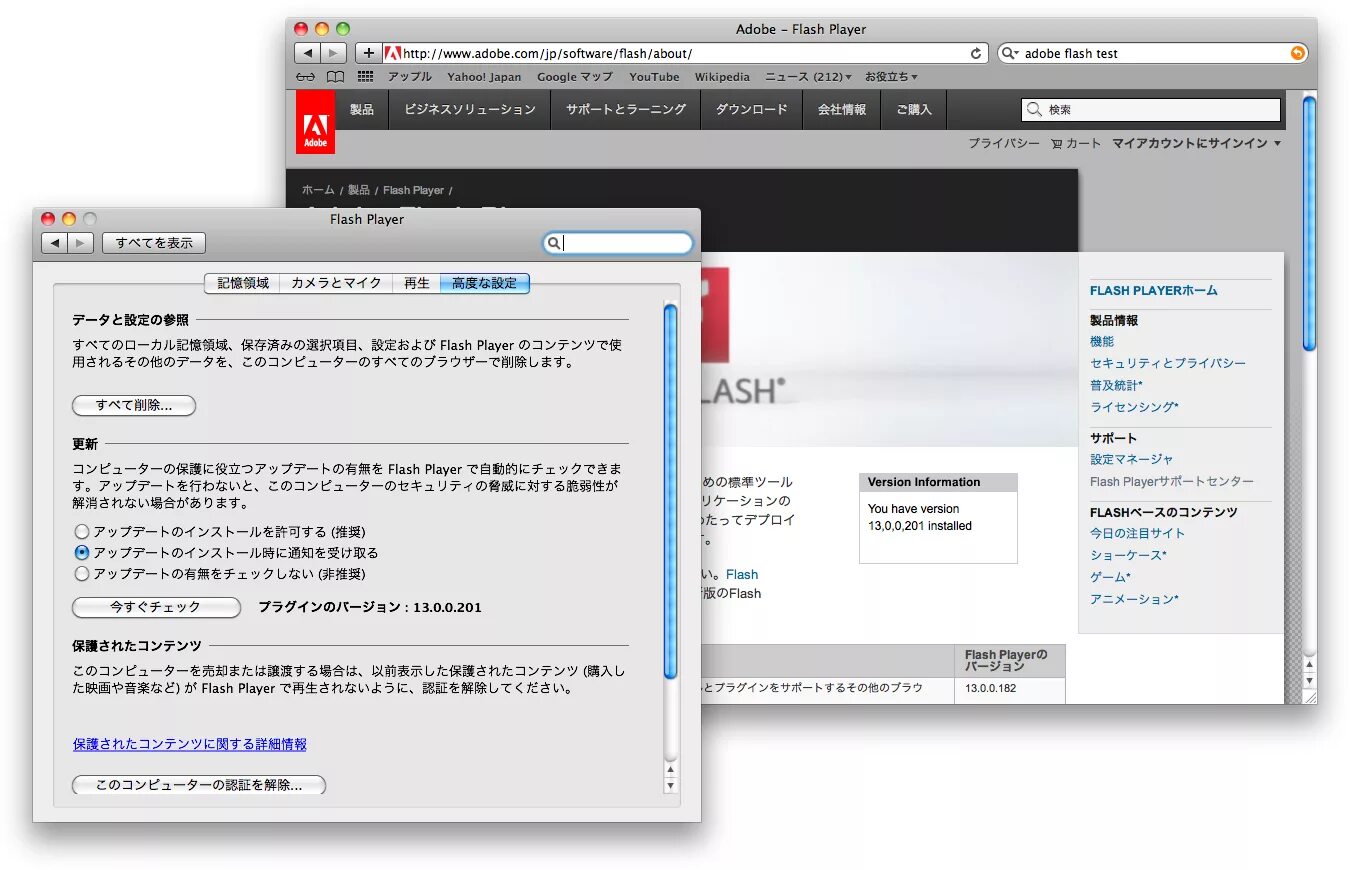1350x870 pixels.
Task: Click the Wikipedia bookmark
Action: coord(722,77)
